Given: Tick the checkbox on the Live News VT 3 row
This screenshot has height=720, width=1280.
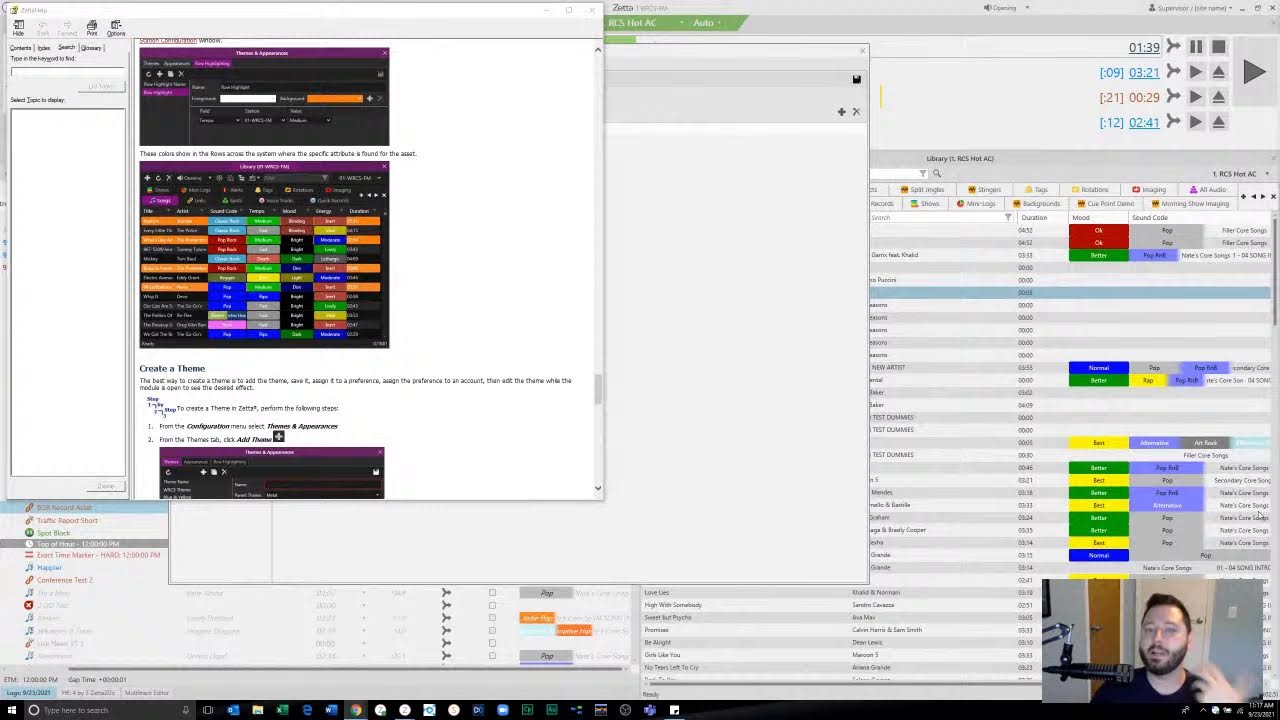Looking at the screenshot, I should [x=492, y=643].
